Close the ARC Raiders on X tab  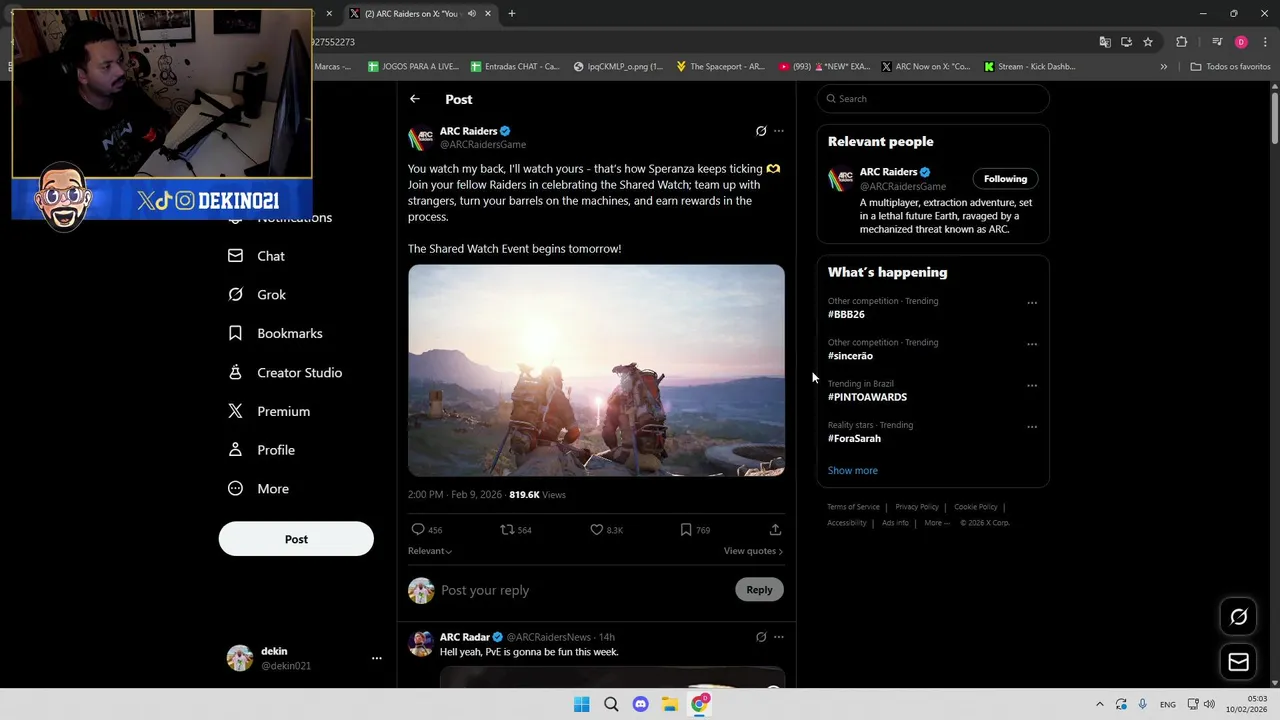click(x=488, y=13)
